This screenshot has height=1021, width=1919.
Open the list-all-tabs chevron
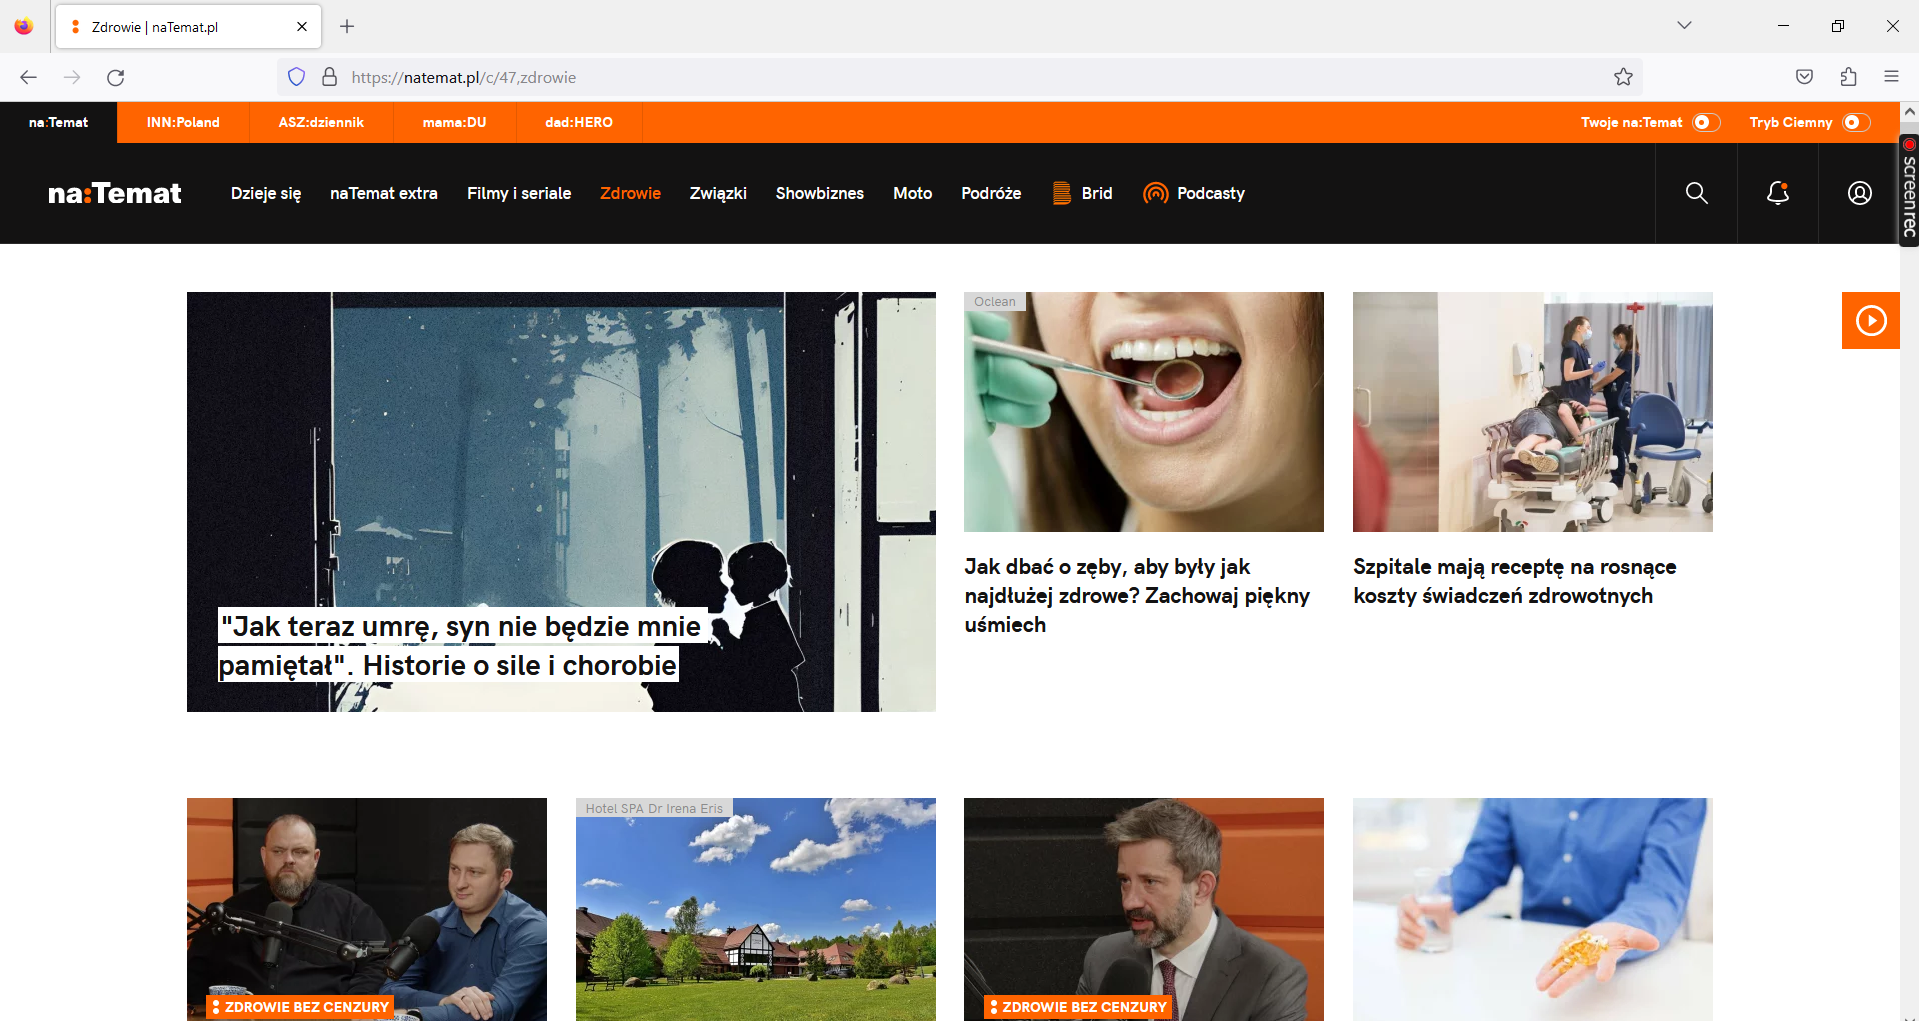[1684, 26]
